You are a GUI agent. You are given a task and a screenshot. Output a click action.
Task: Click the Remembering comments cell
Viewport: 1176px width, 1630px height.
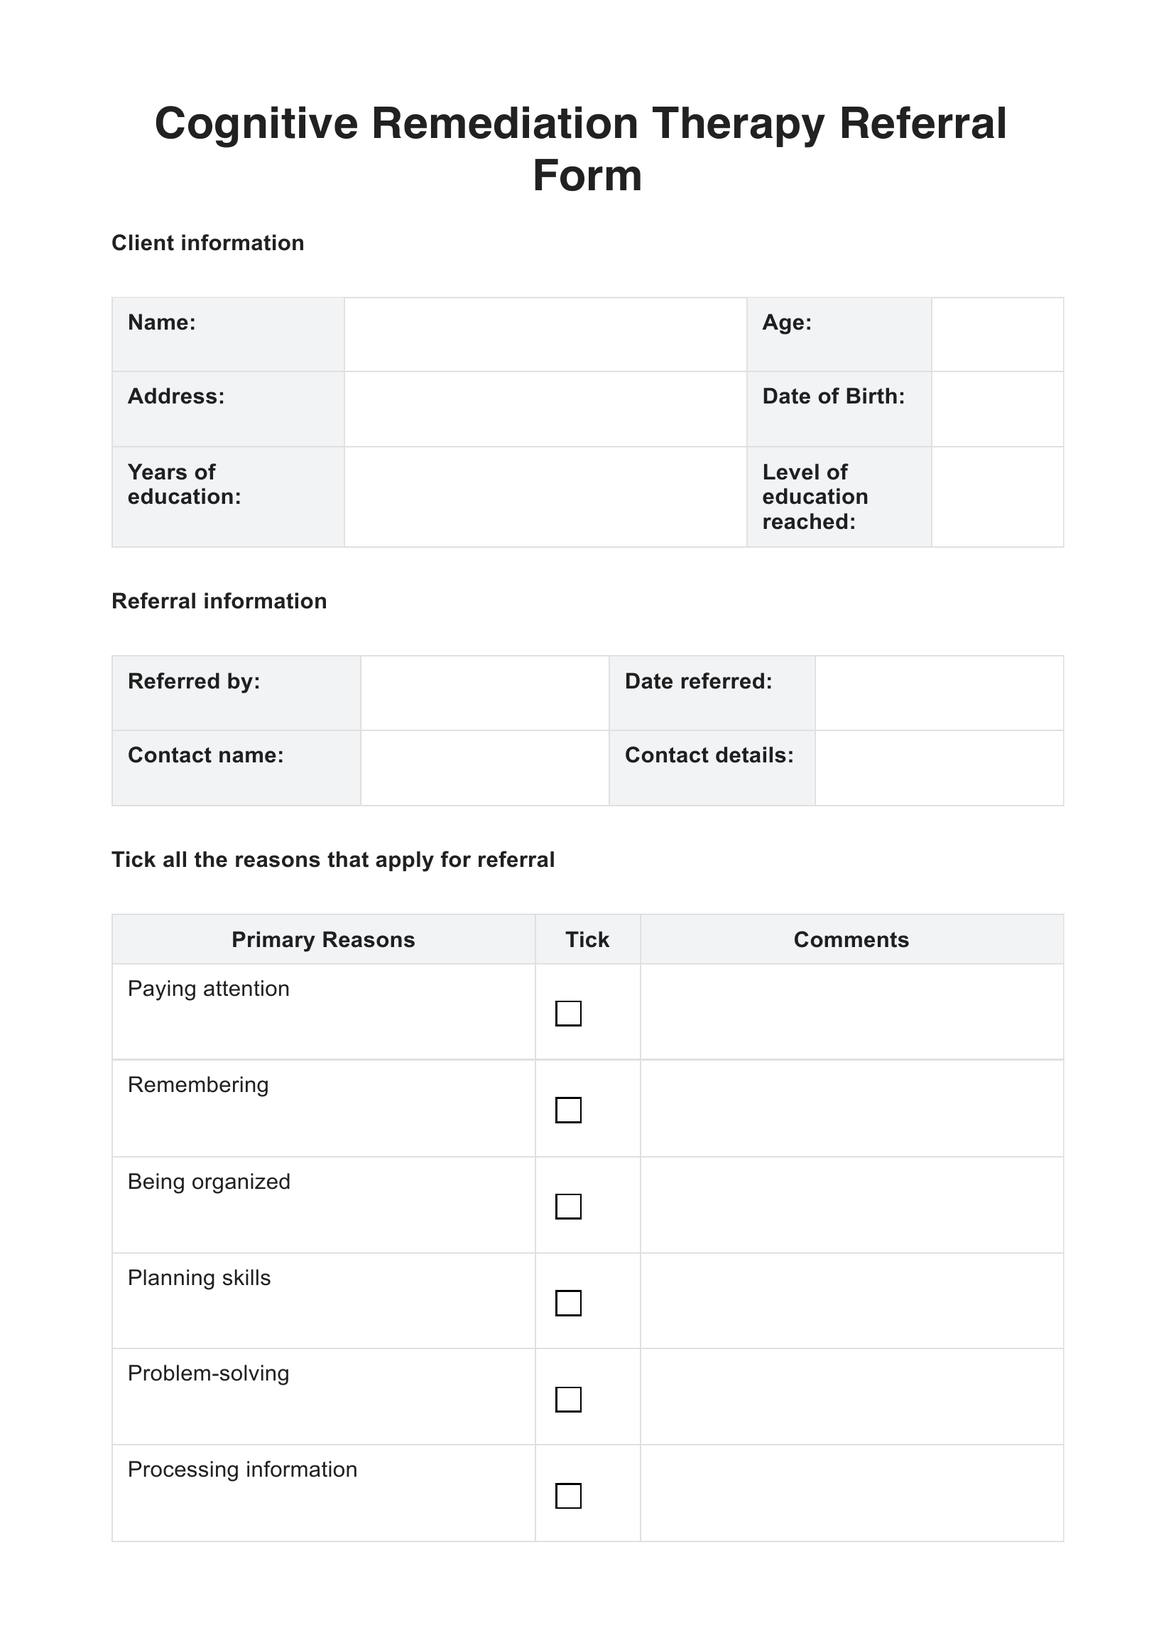click(851, 1108)
